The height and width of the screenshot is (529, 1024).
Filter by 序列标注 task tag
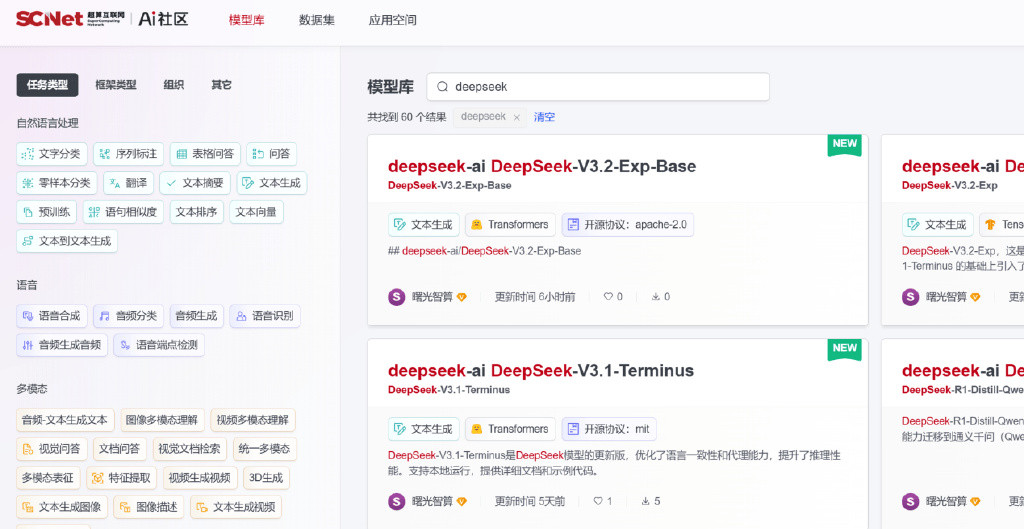(x=129, y=154)
